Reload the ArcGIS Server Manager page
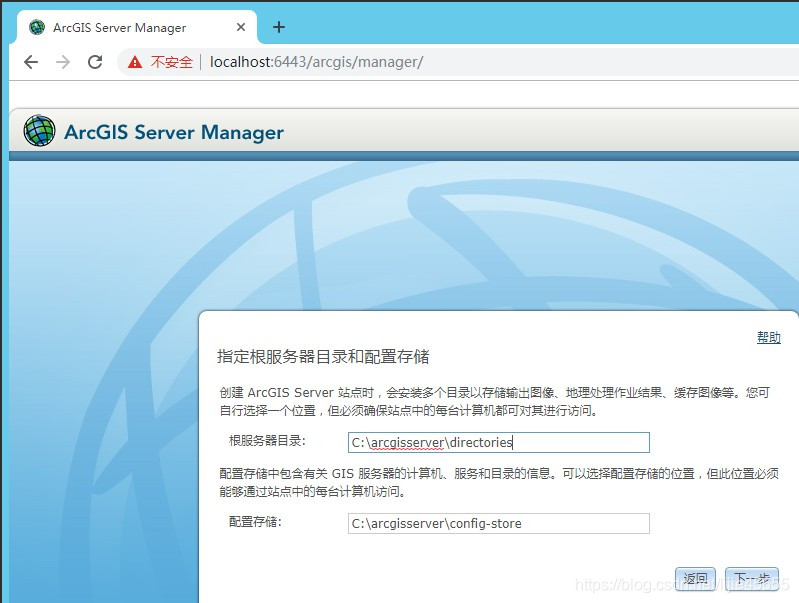Viewport: 799px width, 603px height. click(x=95, y=62)
